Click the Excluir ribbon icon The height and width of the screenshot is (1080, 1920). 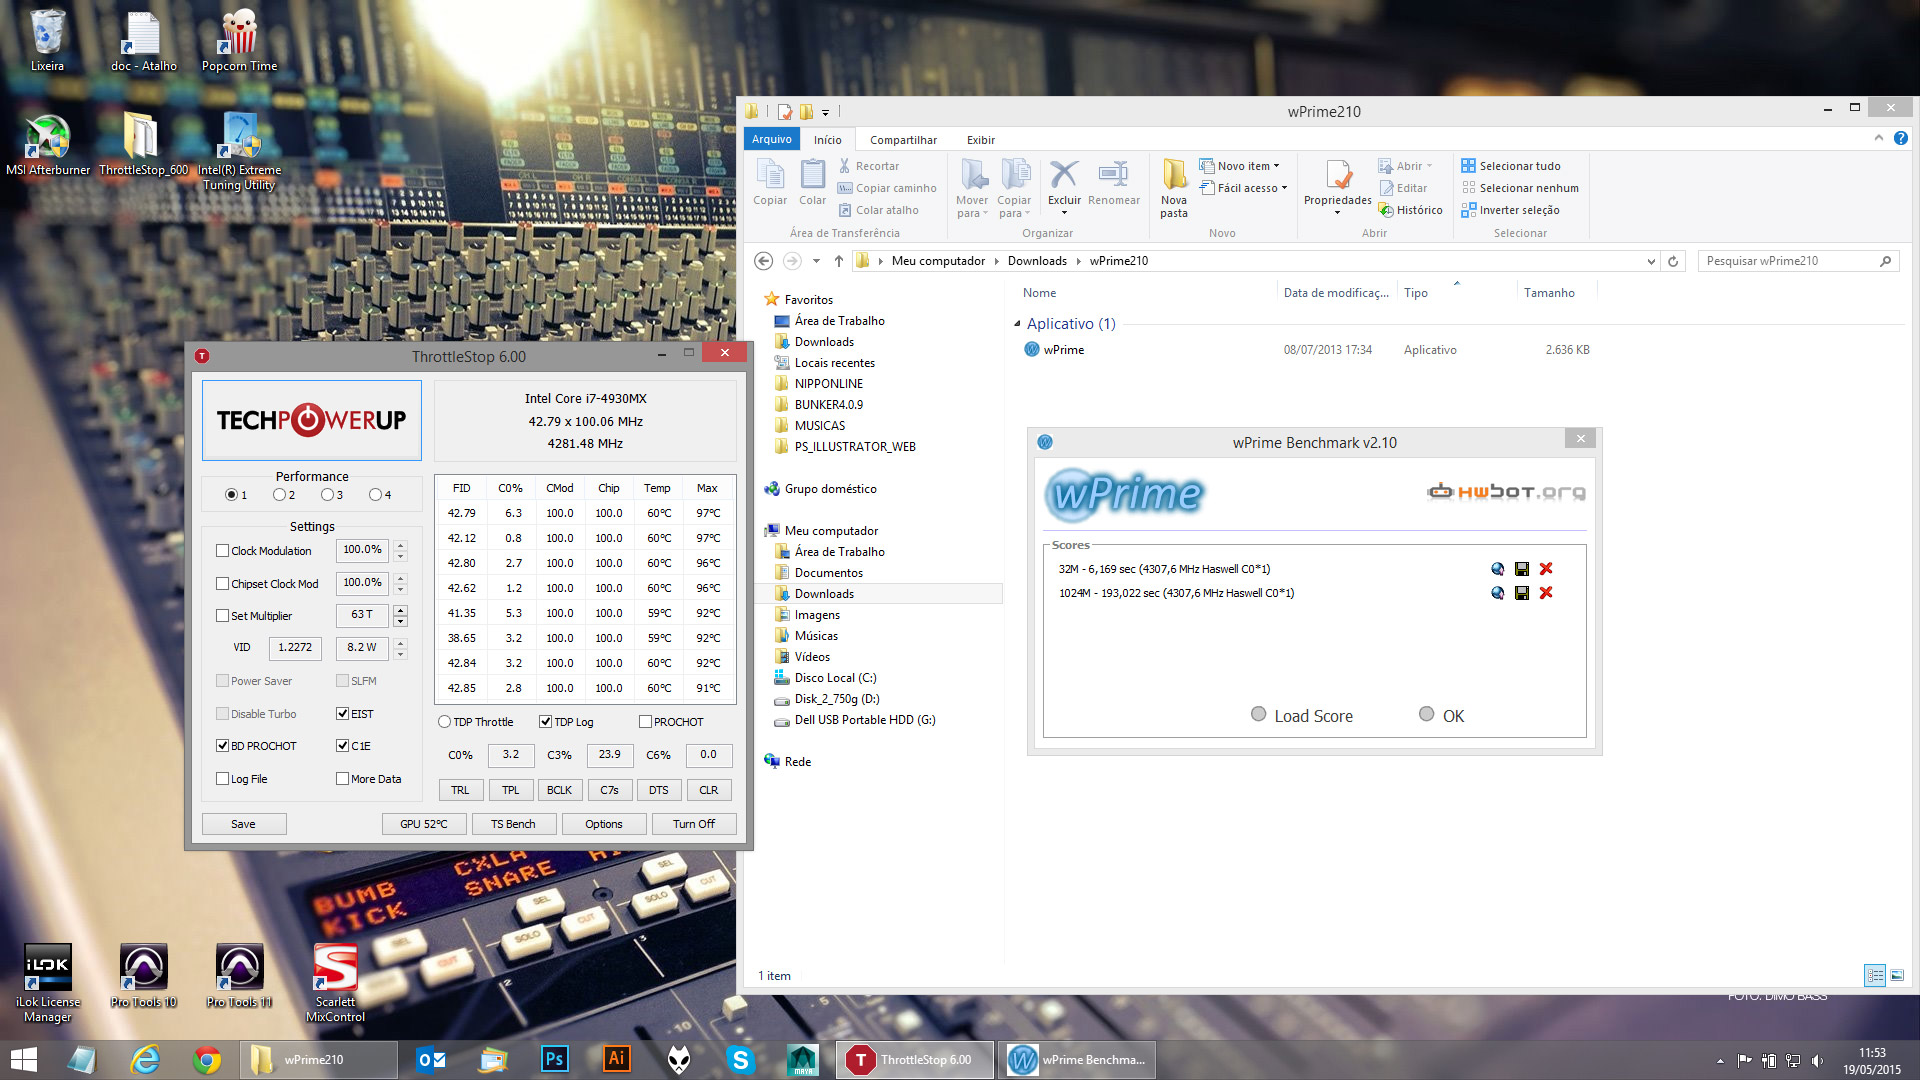pos(1064,186)
